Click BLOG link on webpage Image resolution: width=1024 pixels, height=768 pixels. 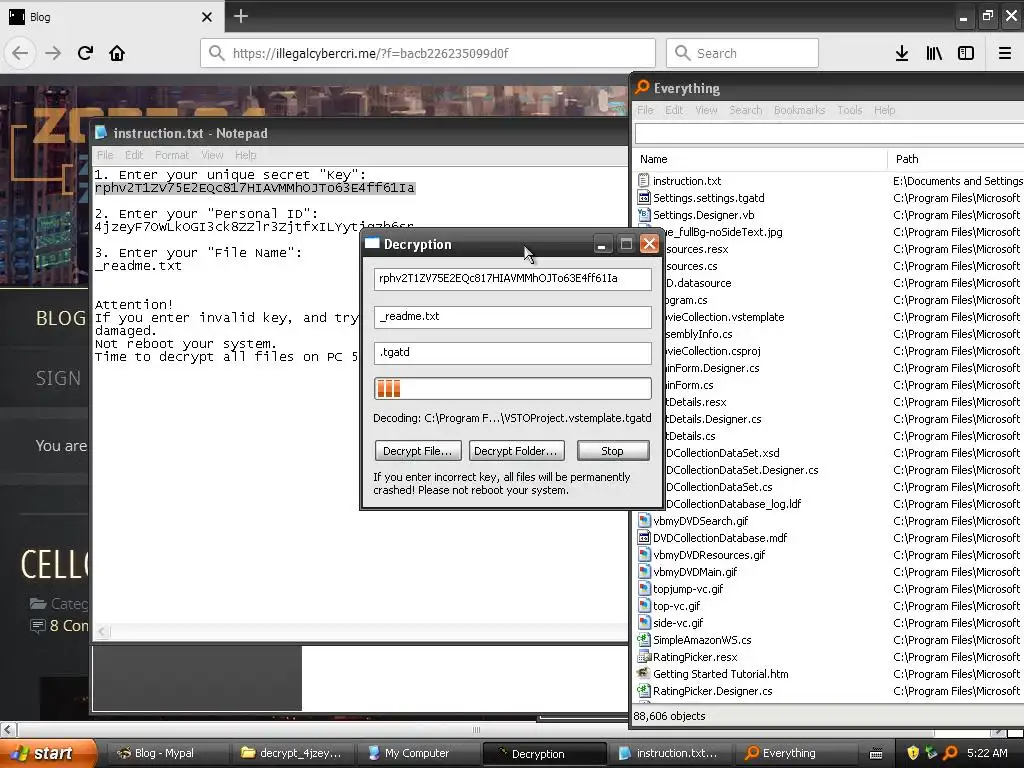(x=61, y=318)
